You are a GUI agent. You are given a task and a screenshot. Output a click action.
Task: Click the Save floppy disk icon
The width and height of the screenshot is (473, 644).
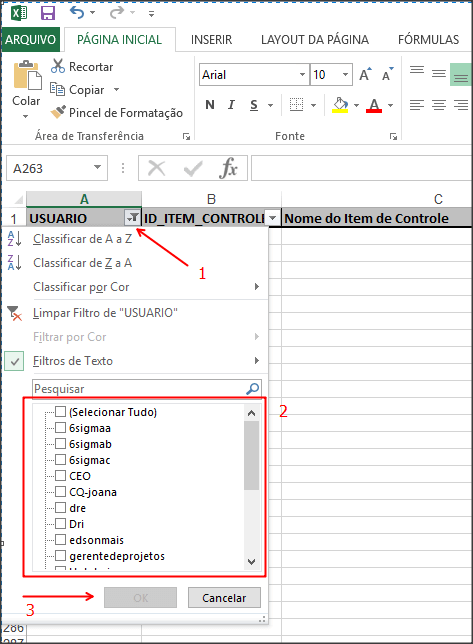tap(48, 13)
